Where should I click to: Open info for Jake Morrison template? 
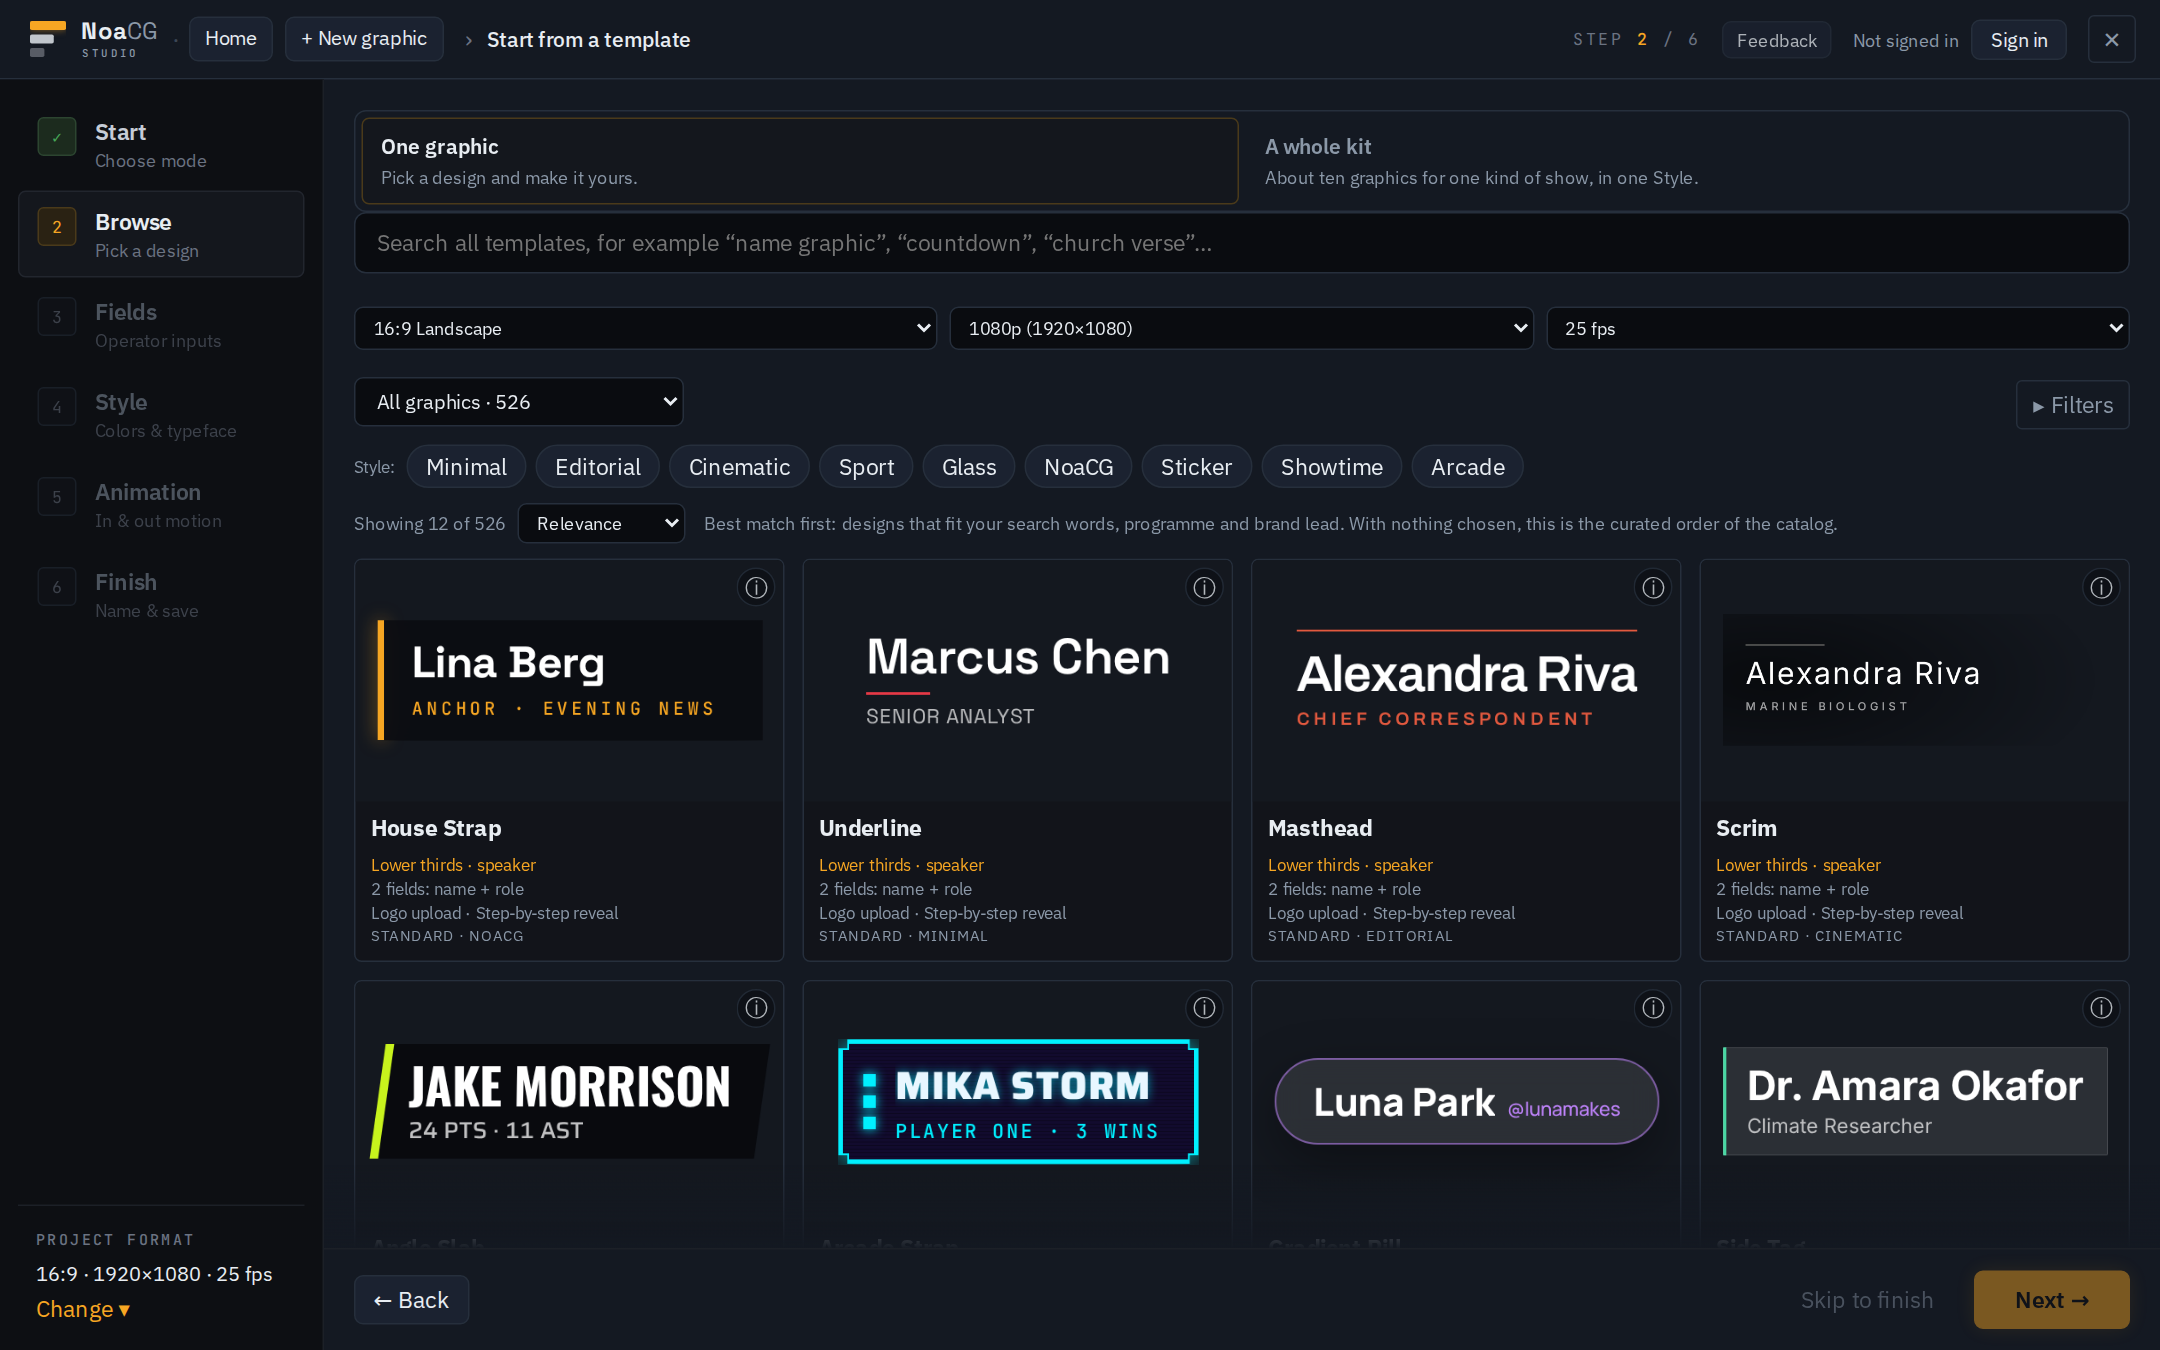pos(756,1008)
